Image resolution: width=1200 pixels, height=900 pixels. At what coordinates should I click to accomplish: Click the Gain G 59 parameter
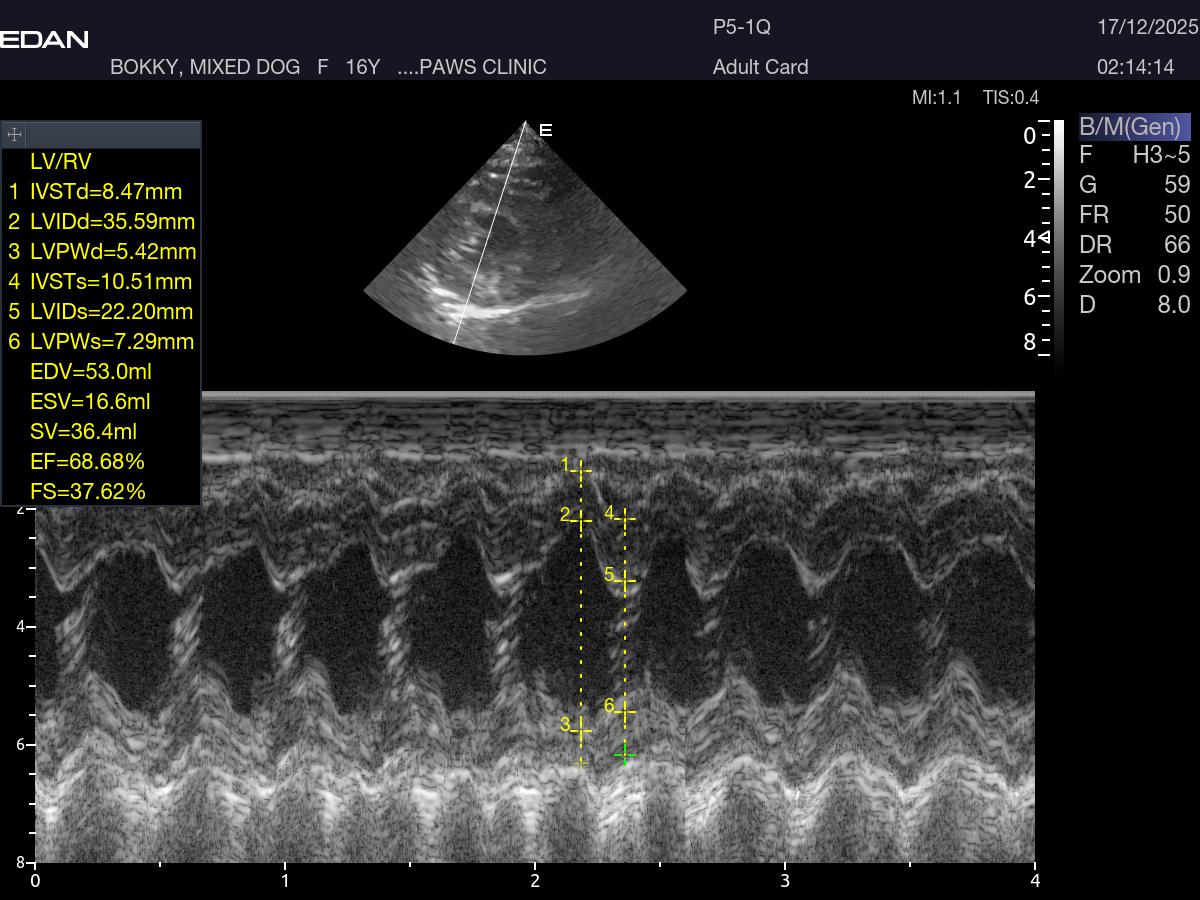pos(1134,185)
